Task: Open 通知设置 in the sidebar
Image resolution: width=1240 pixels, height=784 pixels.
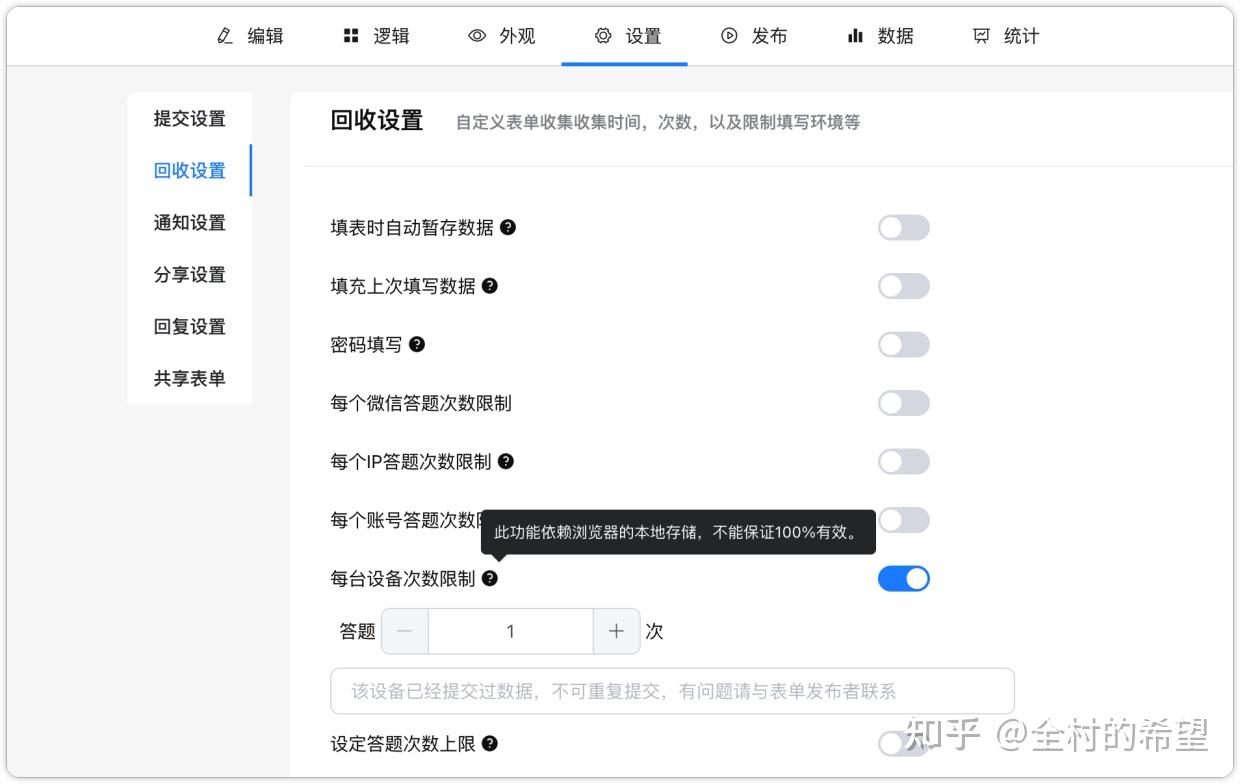Action: [x=189, y=223]
